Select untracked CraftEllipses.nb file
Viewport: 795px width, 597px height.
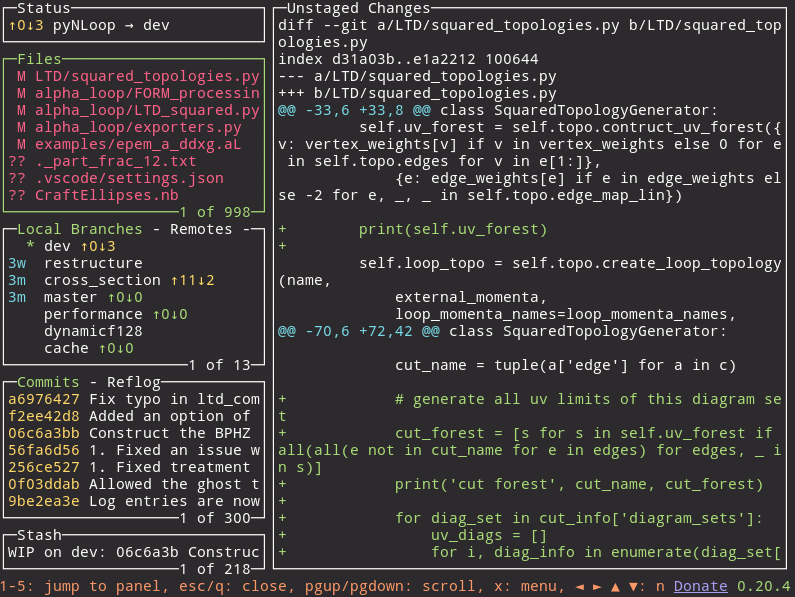tap(134, 195)
